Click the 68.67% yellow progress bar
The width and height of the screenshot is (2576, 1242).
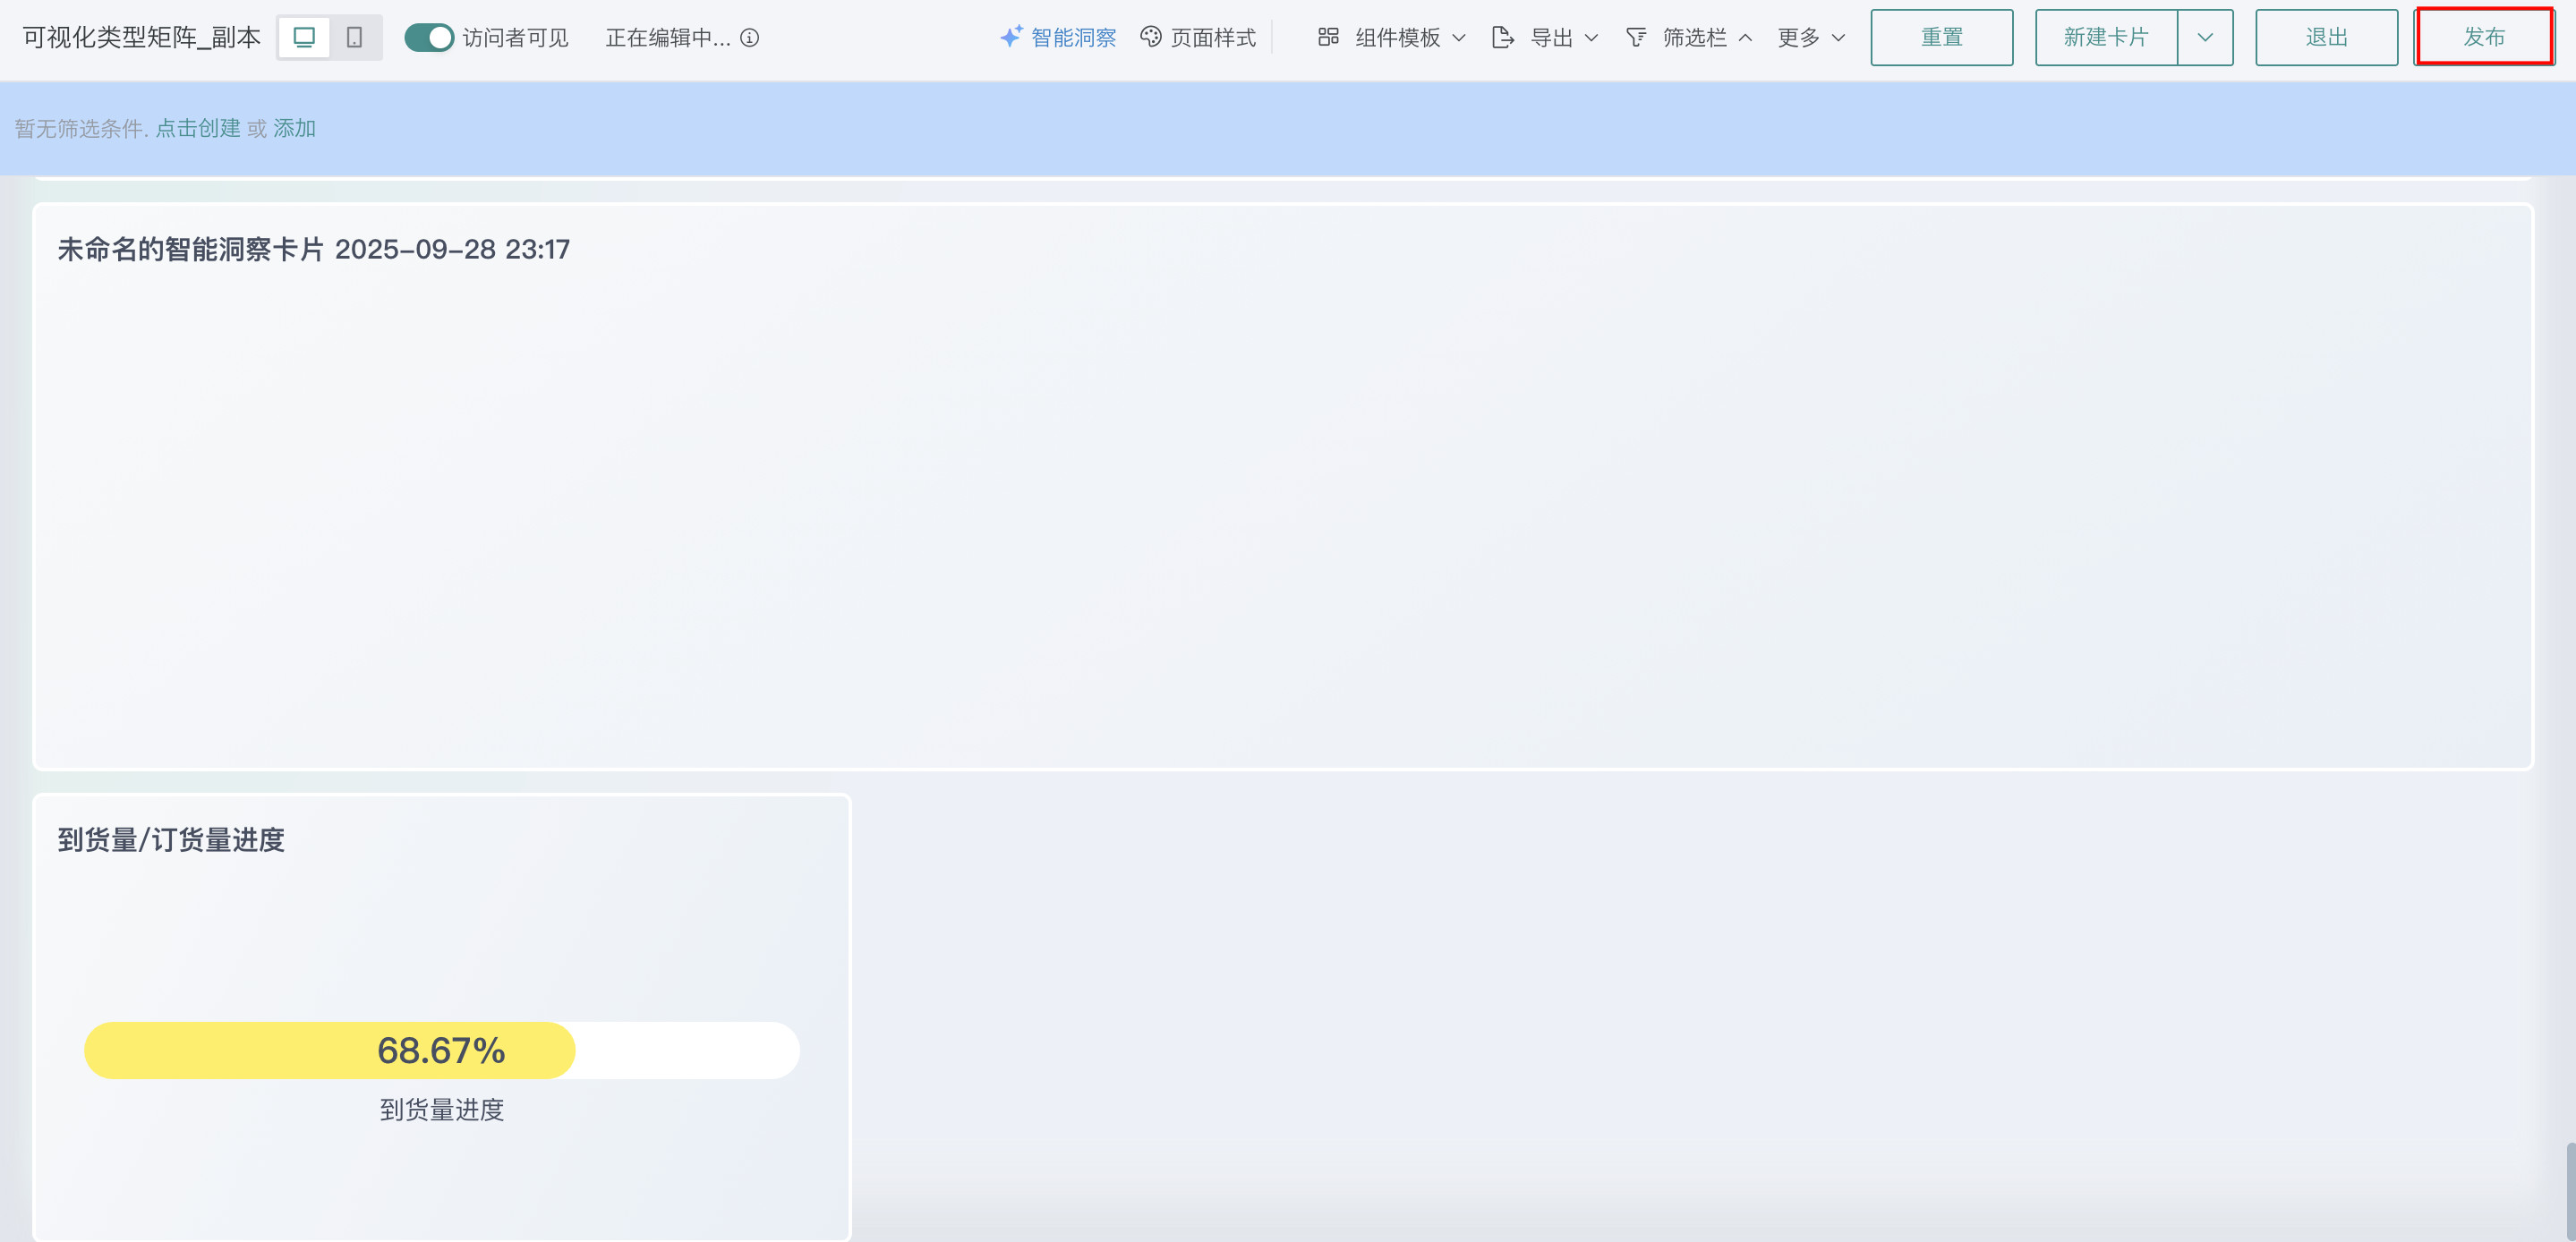(x=330, y=1050)
